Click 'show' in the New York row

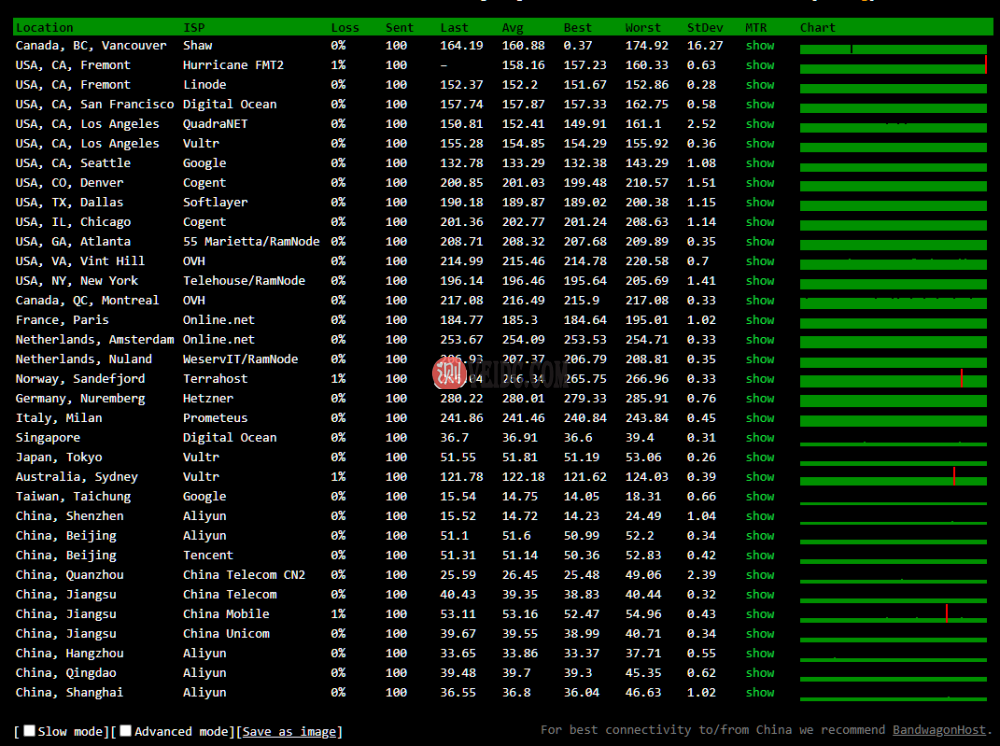(760, 281)
